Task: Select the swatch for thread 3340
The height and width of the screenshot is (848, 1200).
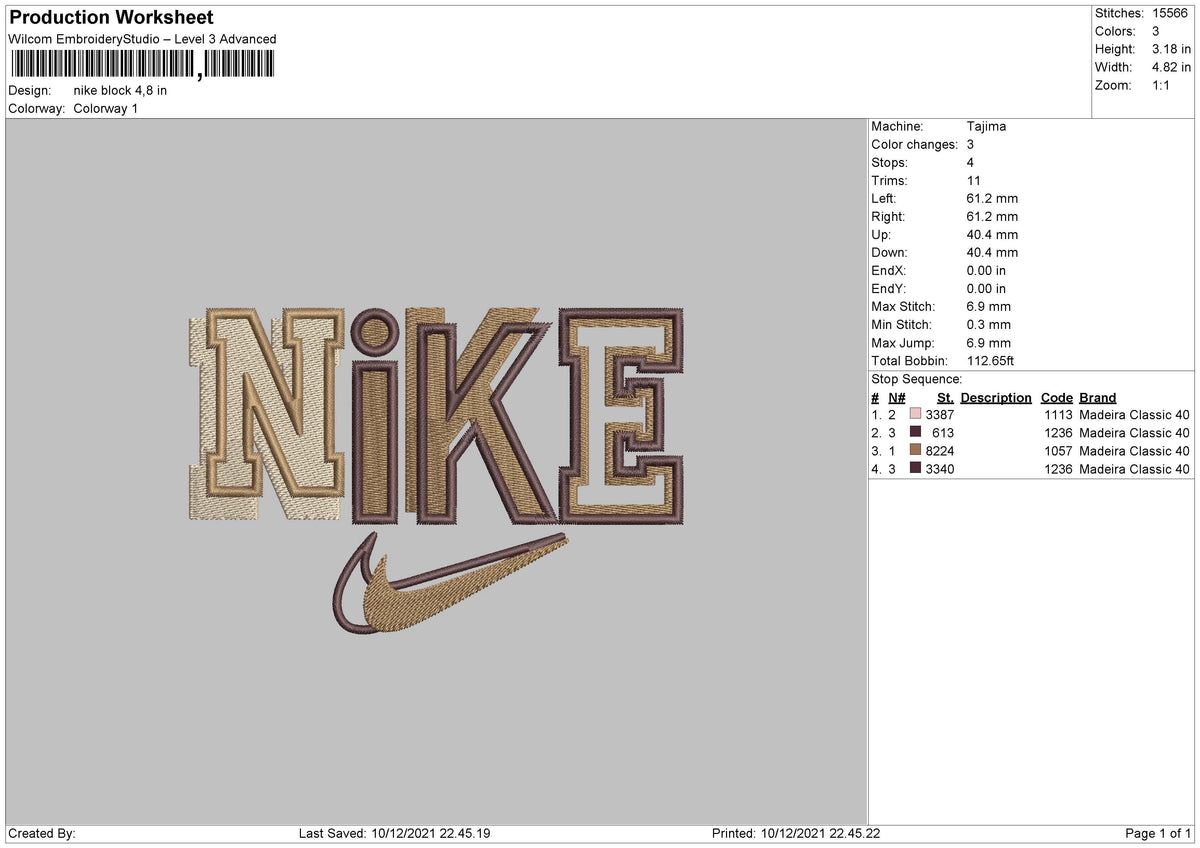Action: click(x=914, y=468)
